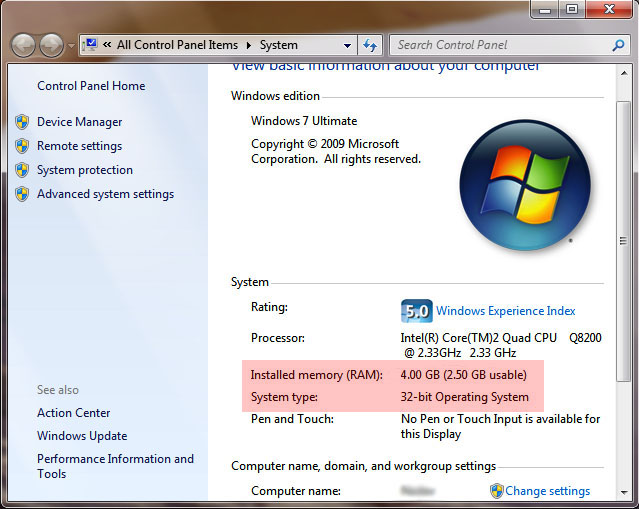Click the Device Manager shield icon
639x509 pixels.
point(22,122)
